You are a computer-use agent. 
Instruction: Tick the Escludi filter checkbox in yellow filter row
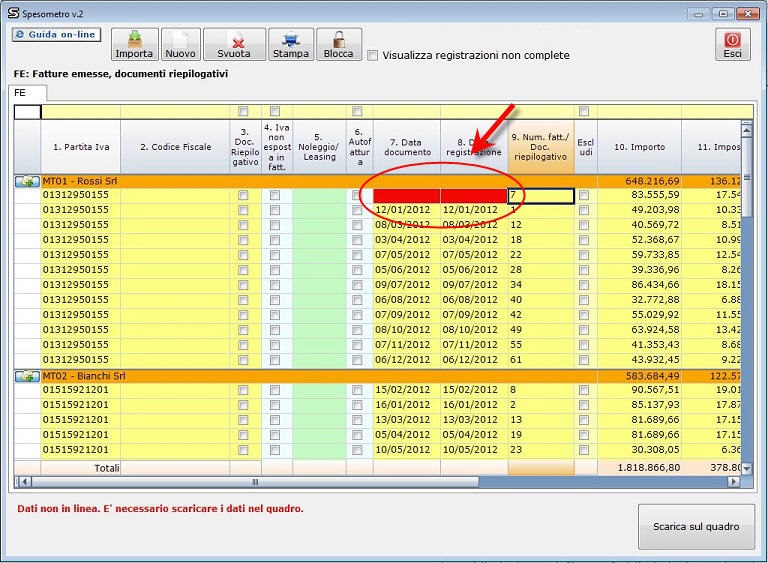click(584, 111)
